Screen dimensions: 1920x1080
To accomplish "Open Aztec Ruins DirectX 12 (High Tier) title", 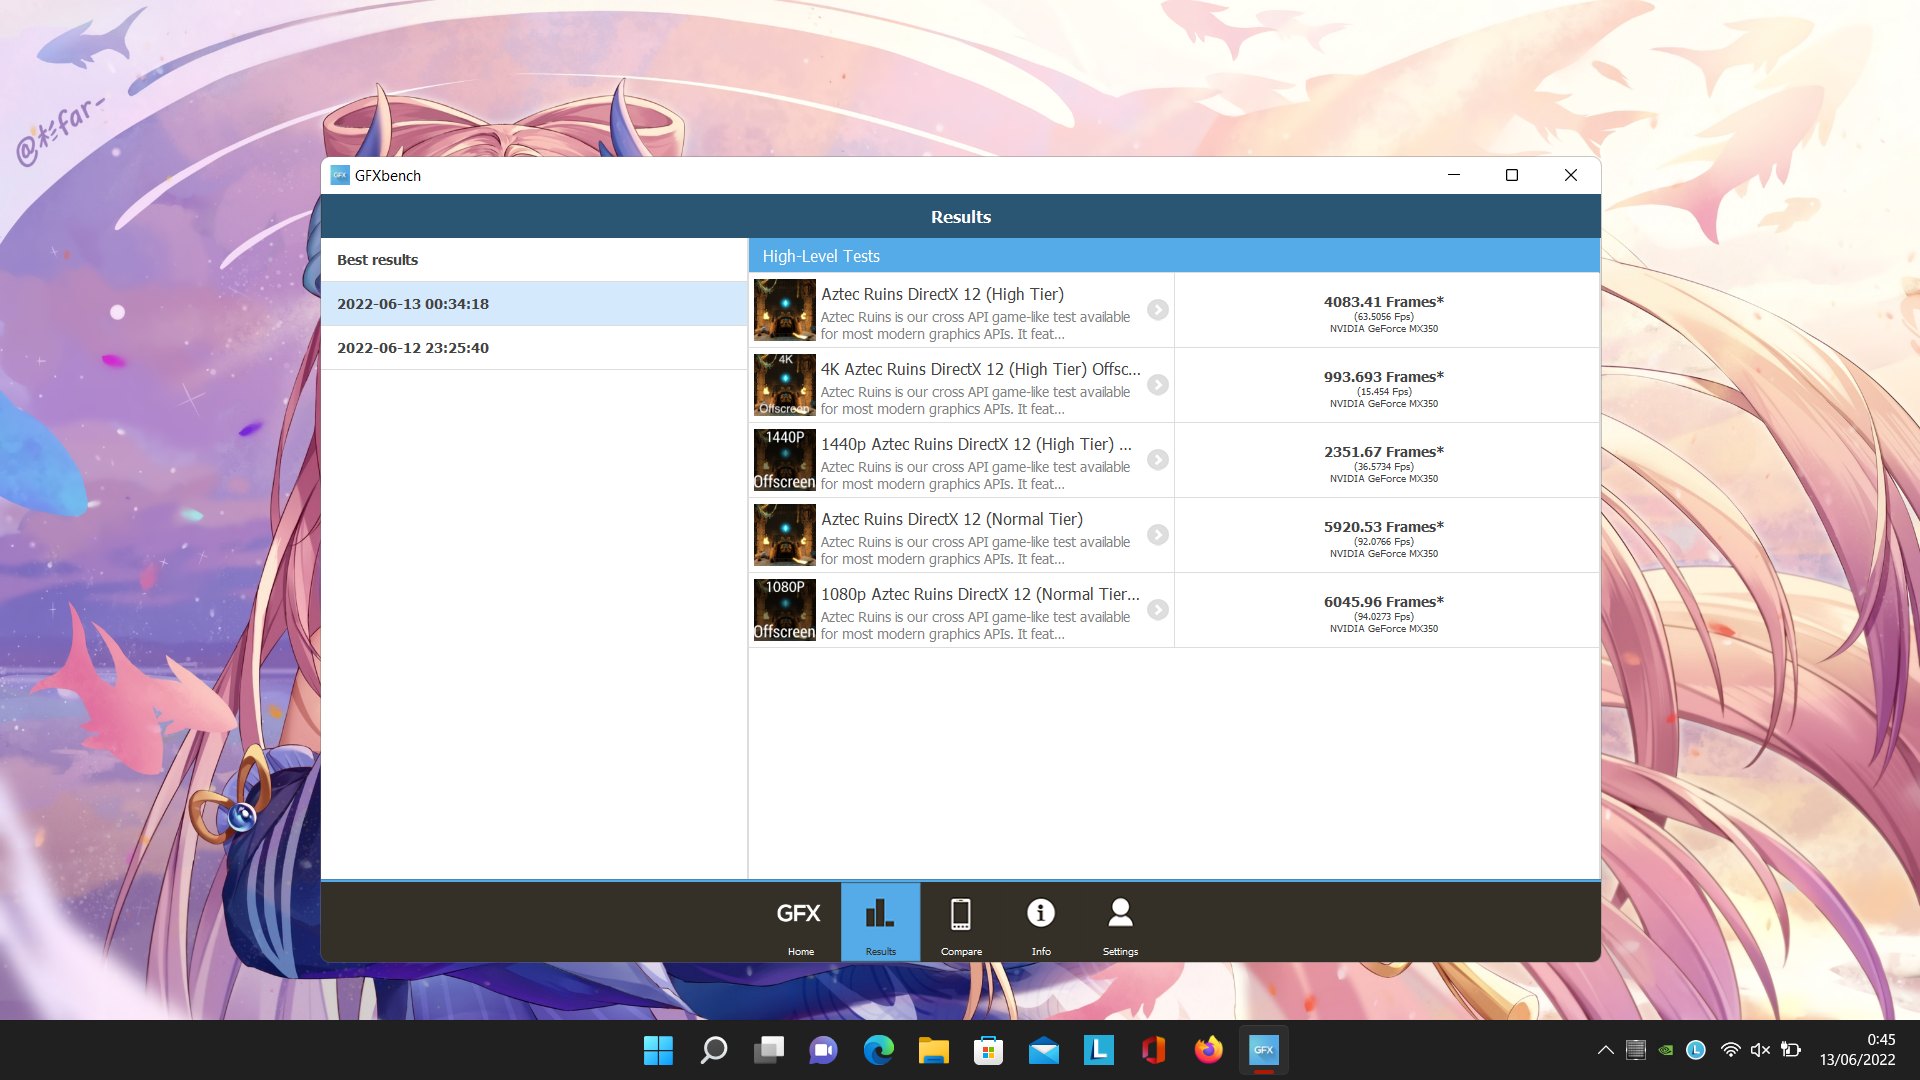I will pos(942,294).
